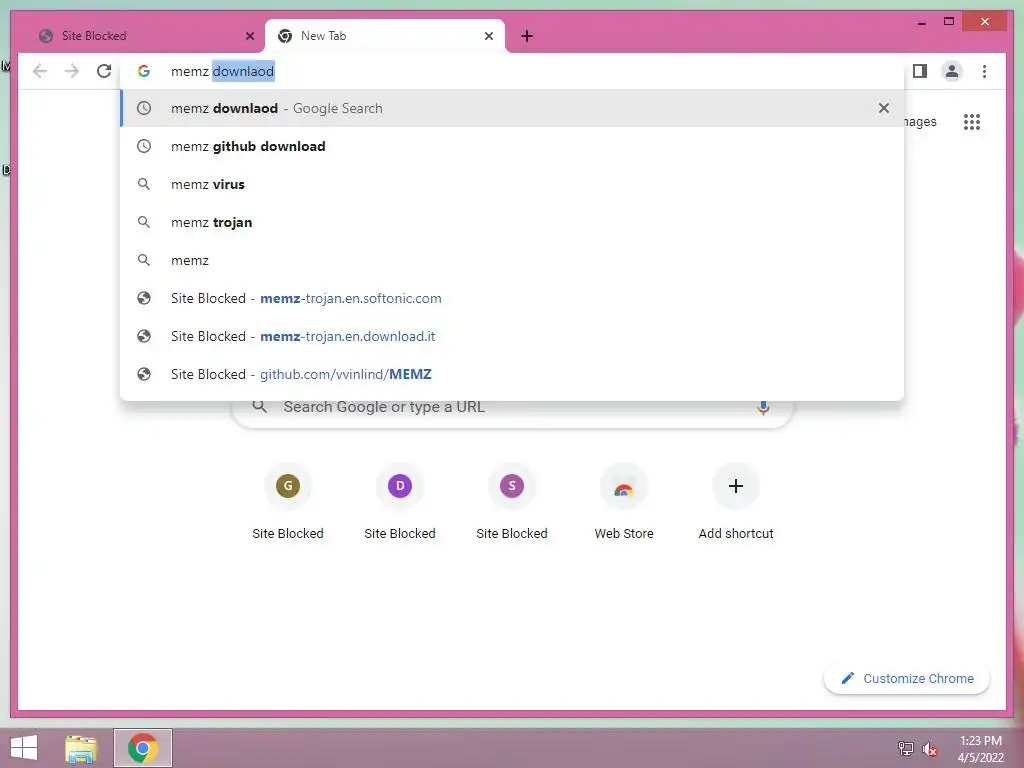Maximize the Chrome window

pyautogui.click(x=949, y=22)
